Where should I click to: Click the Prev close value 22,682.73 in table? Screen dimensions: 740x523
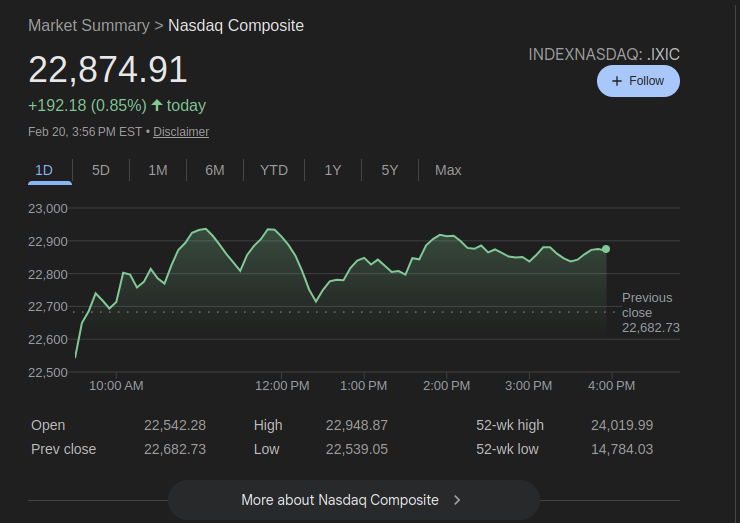[x=175, y=449]
